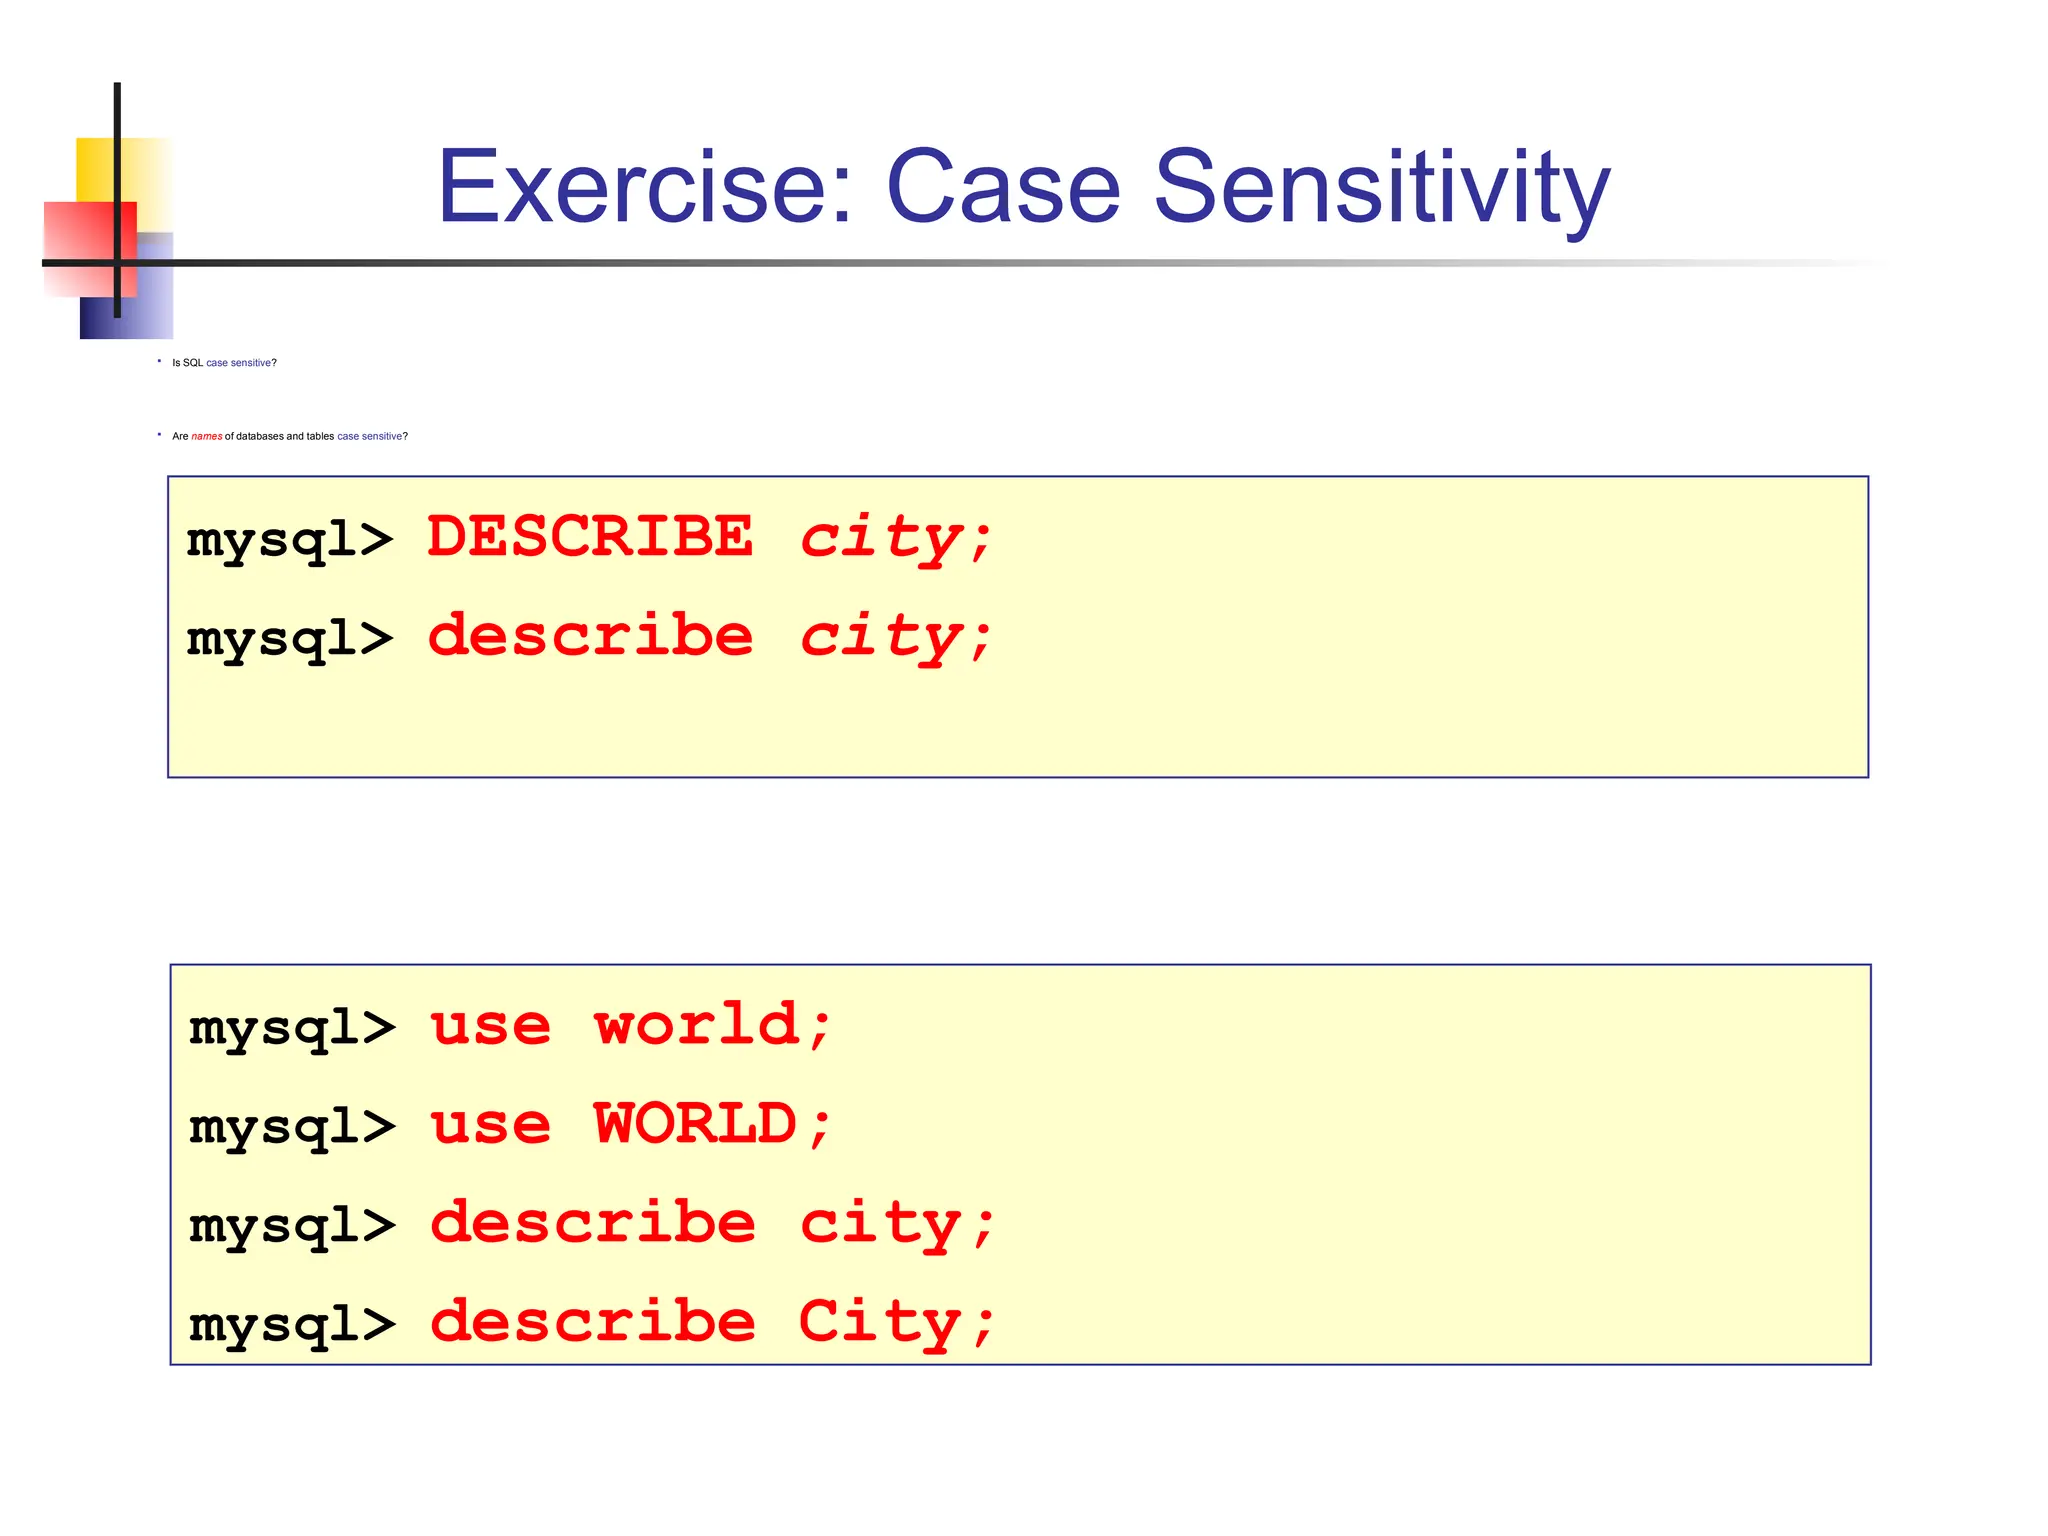
Task: Click the capitalized "City;" table name
Action: coord(895,1322)
